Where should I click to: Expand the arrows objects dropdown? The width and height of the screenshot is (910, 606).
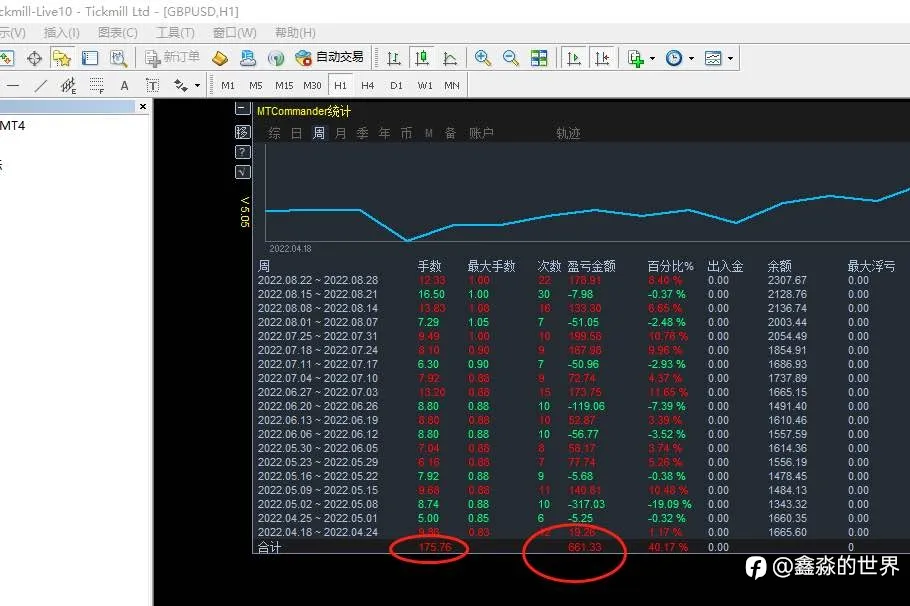click(x=197, y=86)
